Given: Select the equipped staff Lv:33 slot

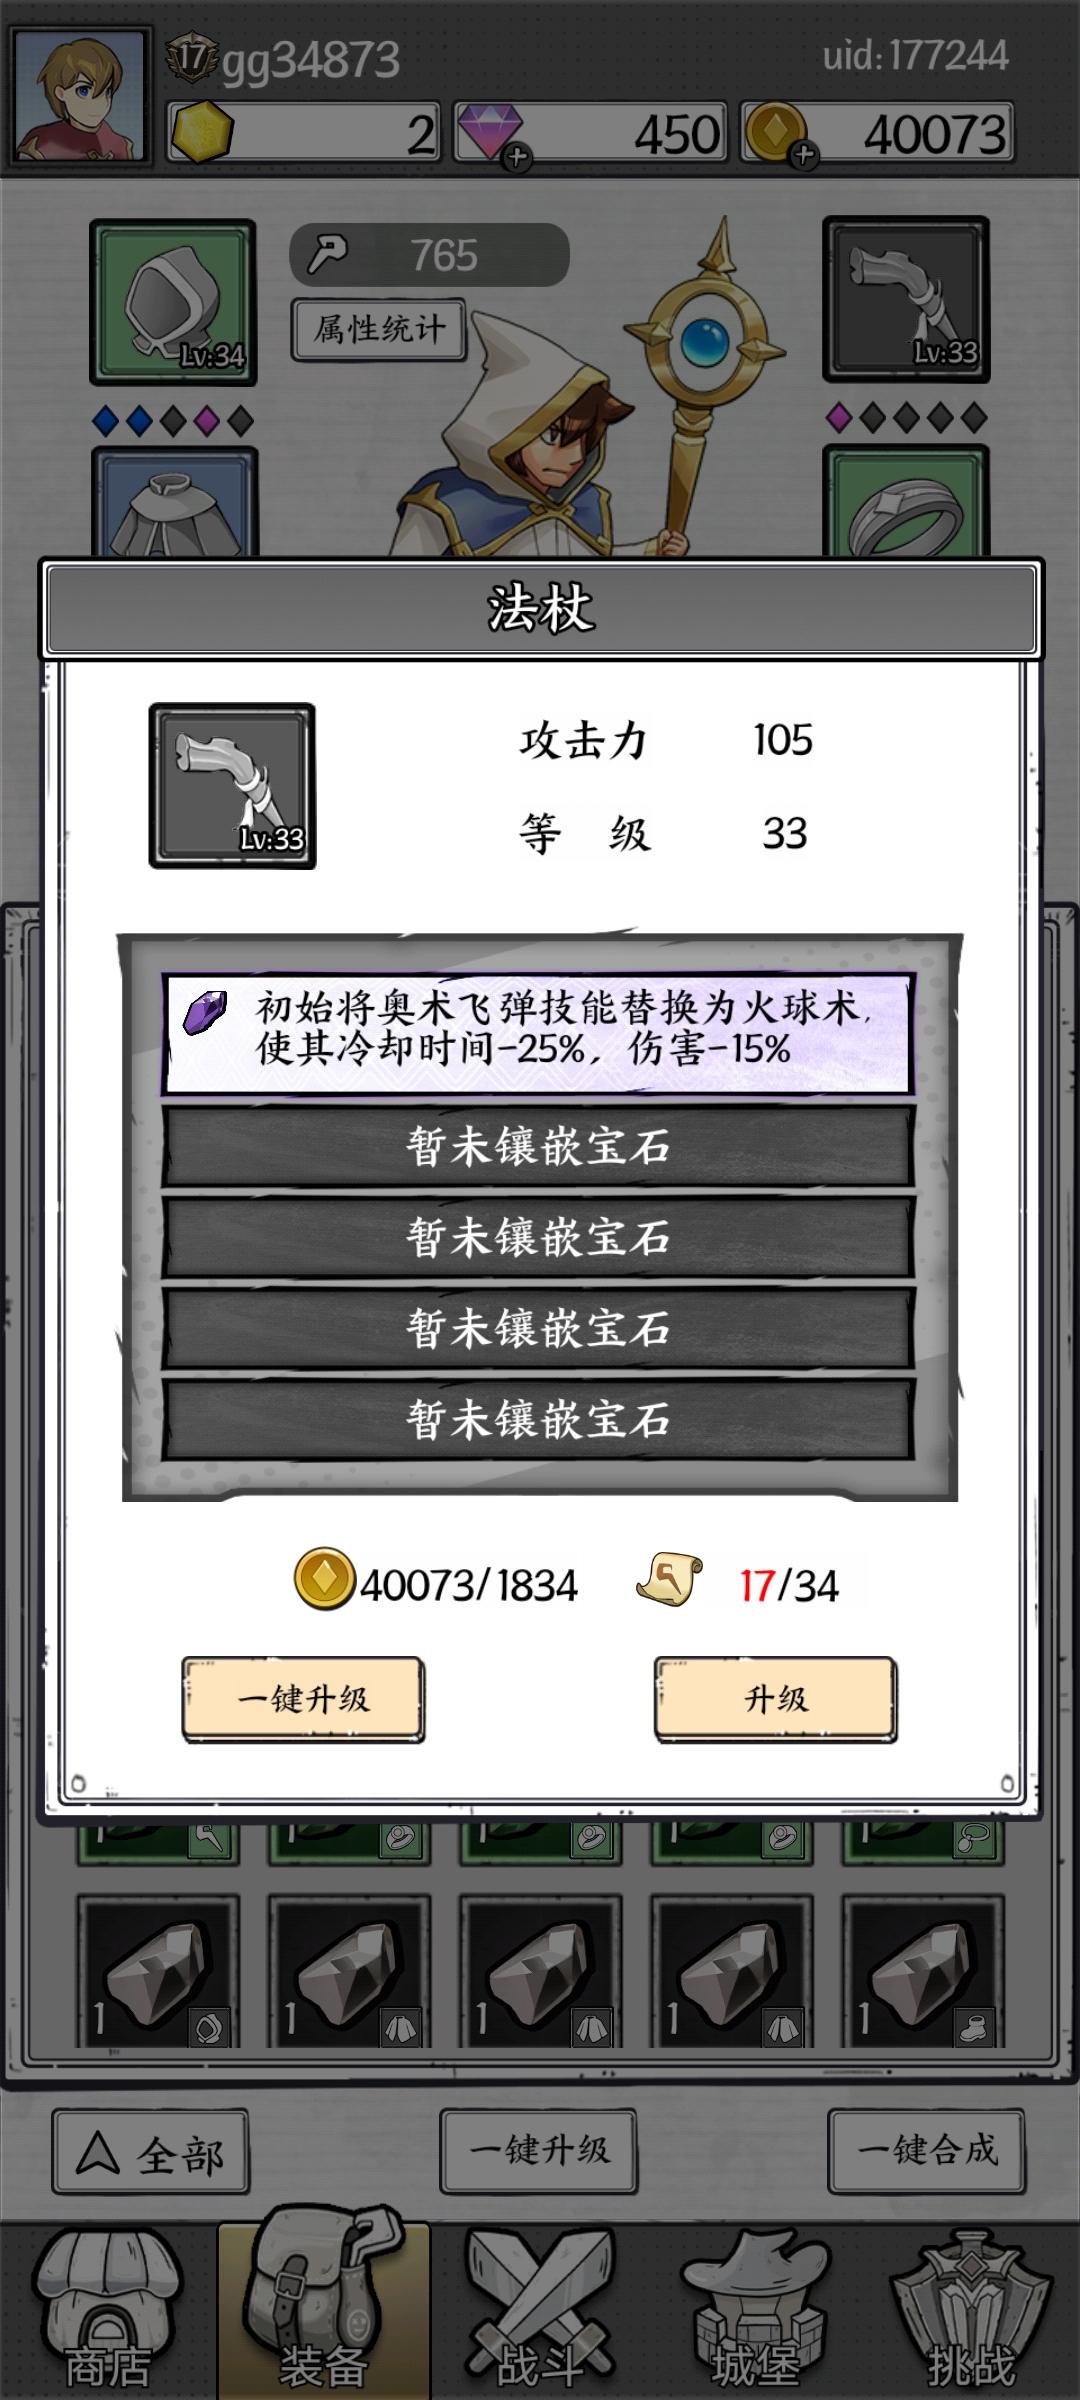Looking at the screenshot, I should (x=906, y=299).
